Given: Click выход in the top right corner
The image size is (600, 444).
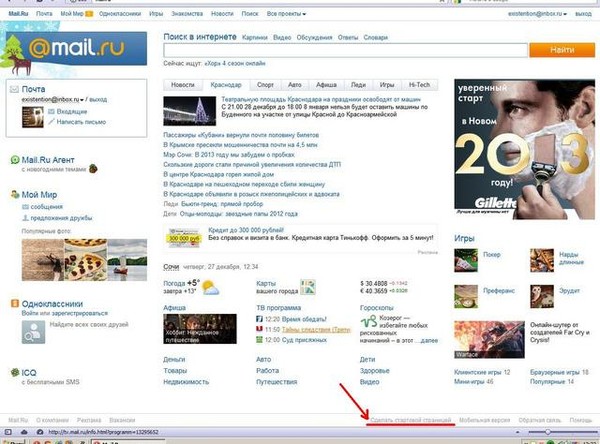Looking at the screenshot, I should (583, 14).
